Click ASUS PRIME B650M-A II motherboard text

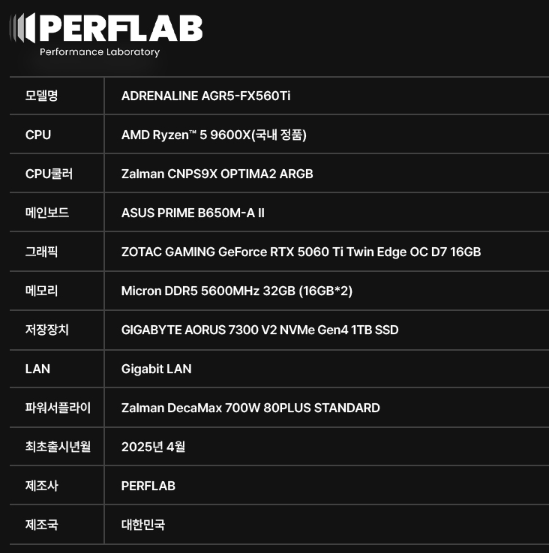(x=193, y=213)
